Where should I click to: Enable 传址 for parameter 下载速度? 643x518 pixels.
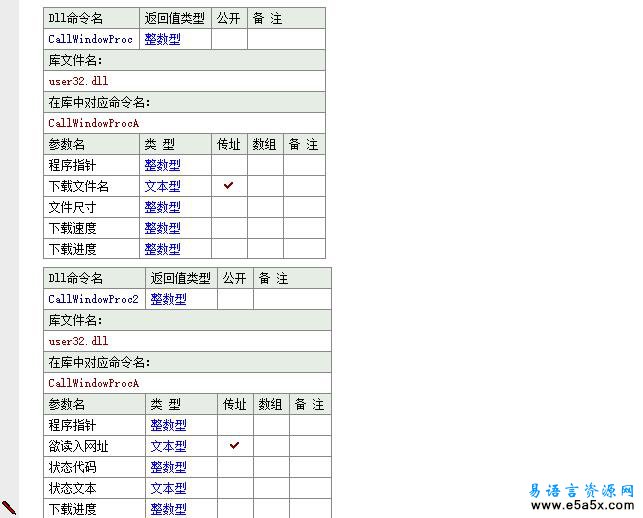(x=229, y=228)
